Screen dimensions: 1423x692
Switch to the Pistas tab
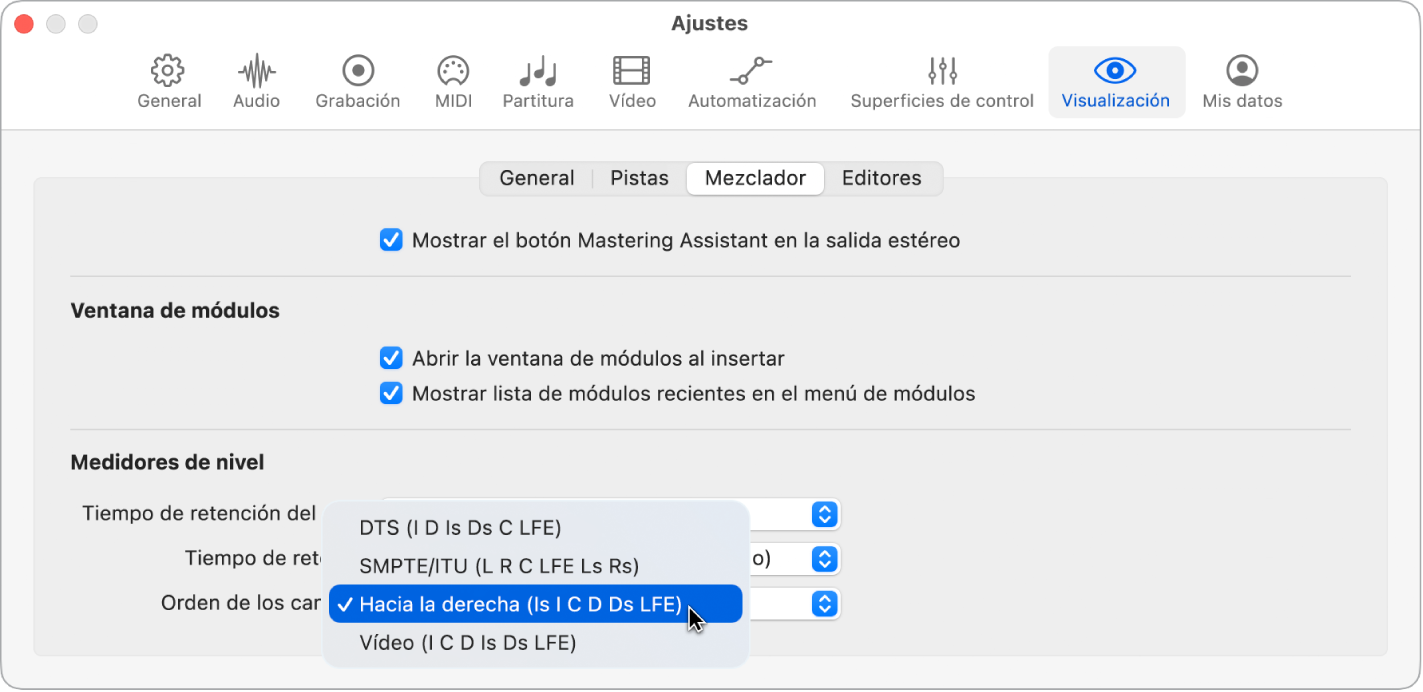pyautogui.click(x=639, y=178)
